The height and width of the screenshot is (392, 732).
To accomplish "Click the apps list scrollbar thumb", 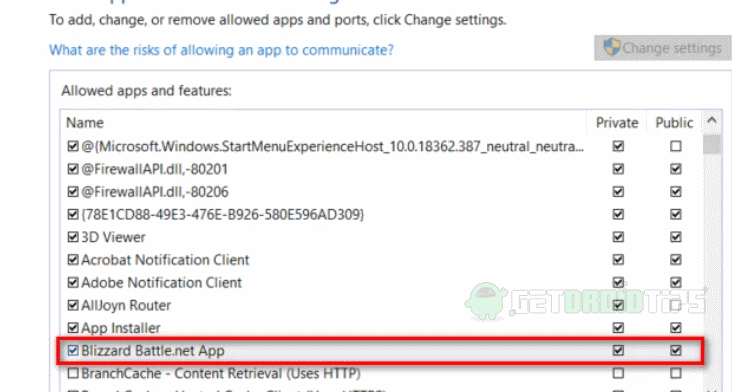I will [712, 144].
